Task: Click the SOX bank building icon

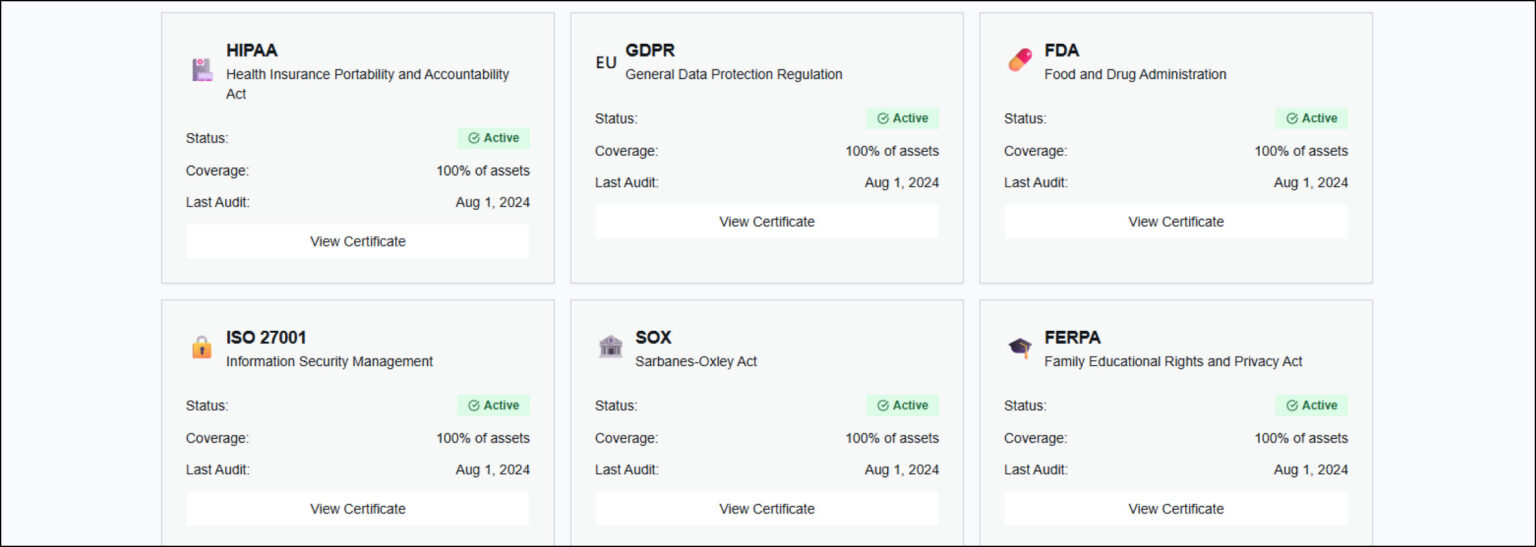Action: [610, 347]
